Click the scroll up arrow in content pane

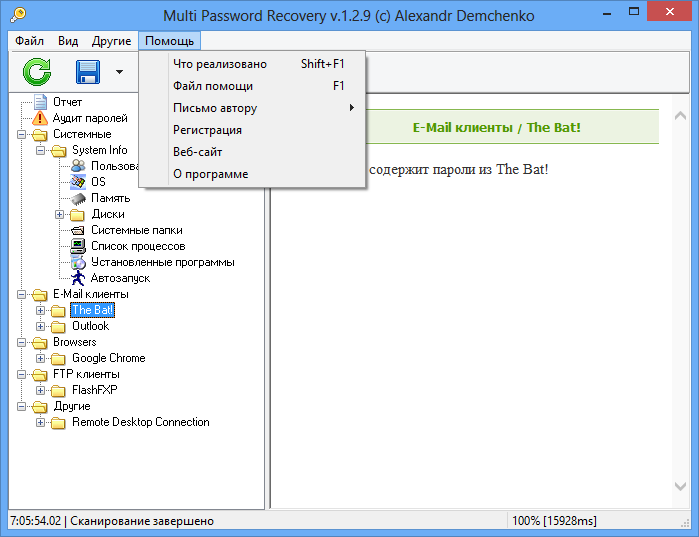pyautogui.click(x=680, y=116)
